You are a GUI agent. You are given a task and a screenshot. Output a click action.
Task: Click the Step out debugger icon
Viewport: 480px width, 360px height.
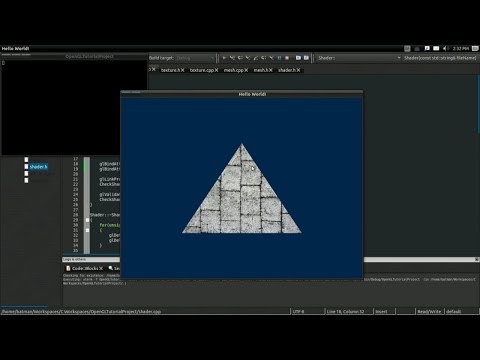tap(256, 58)
